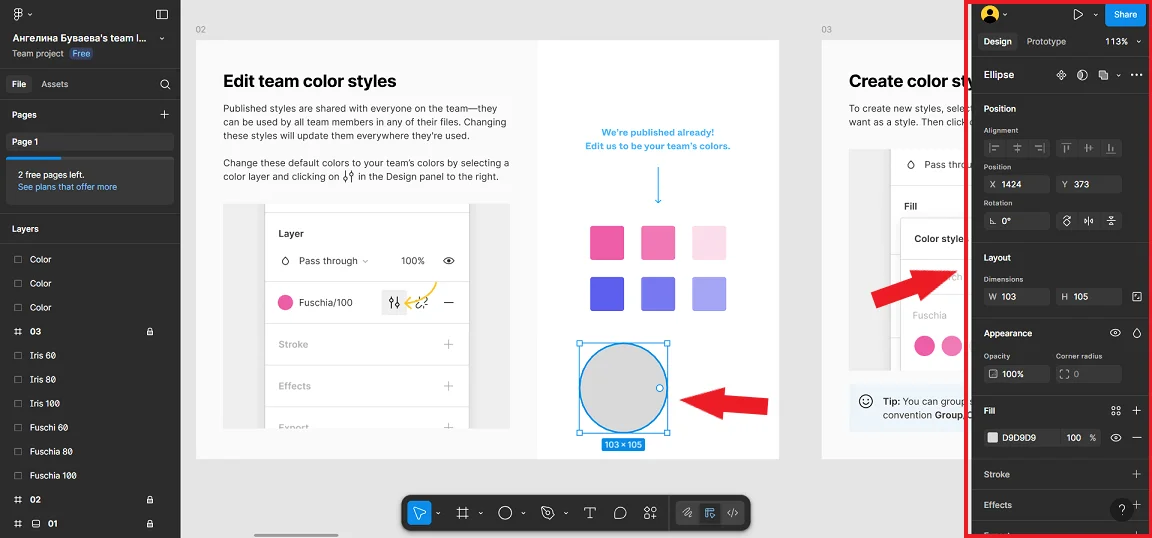Expand boolean operations dropdown chevron
This screenshot has height=538, width=1152.
point(1118,75)
